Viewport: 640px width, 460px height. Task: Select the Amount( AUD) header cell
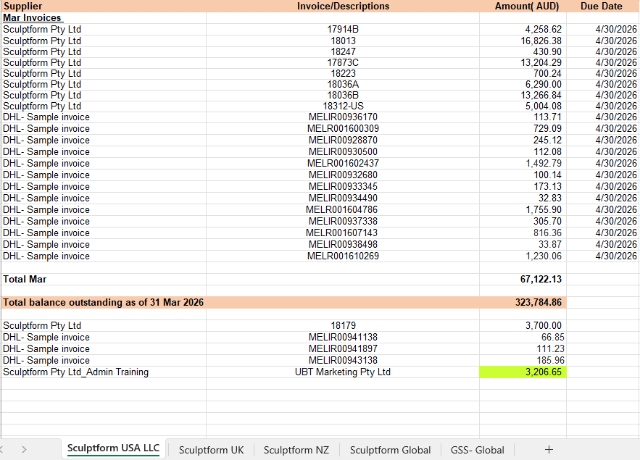[523, 6]
